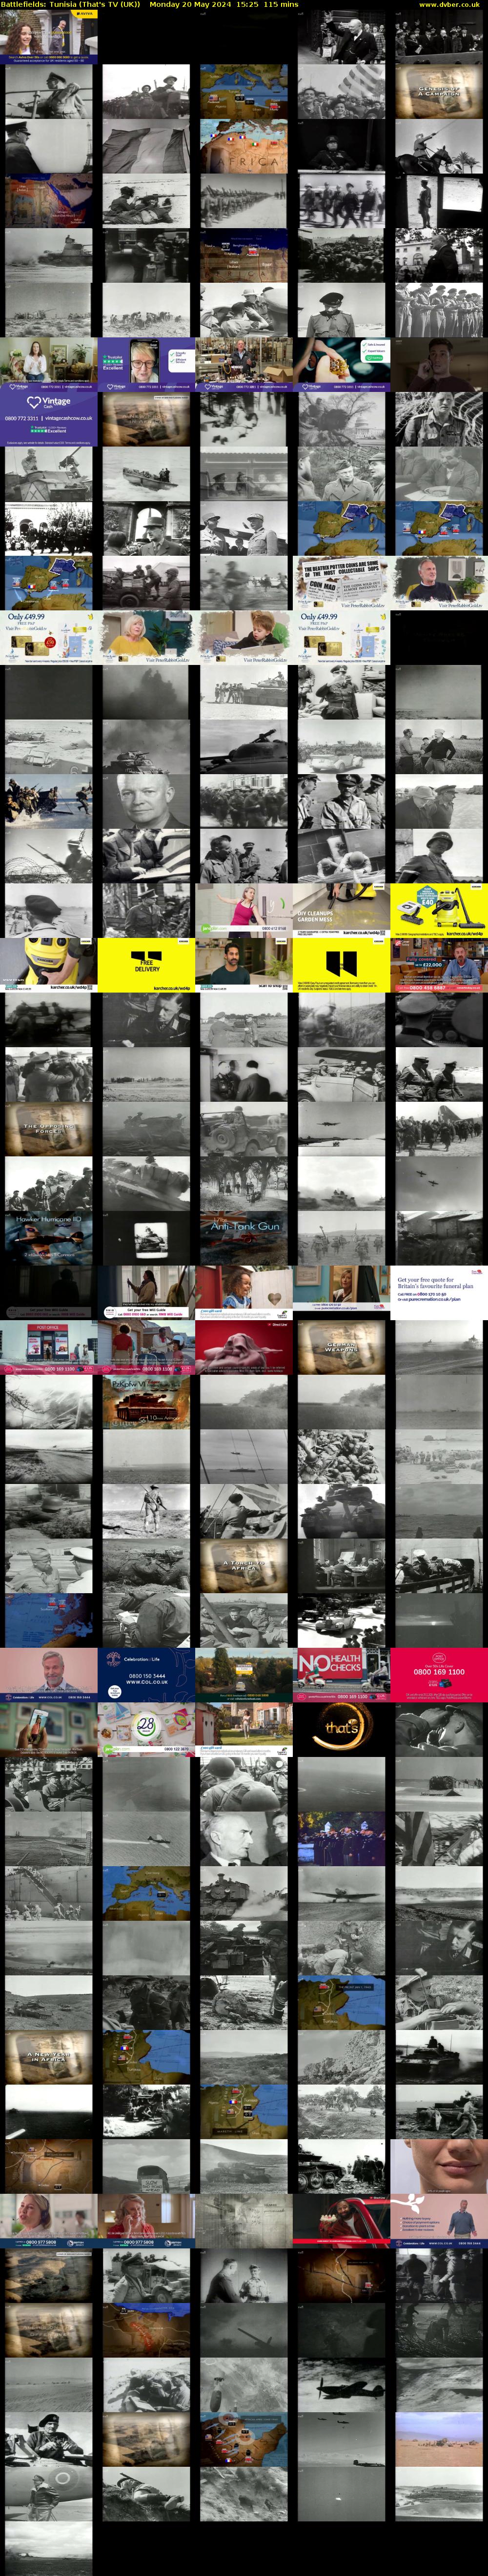Click the '15:25' broadcast time
This screenshot has width=488, height=2576.
click(247, 5)
